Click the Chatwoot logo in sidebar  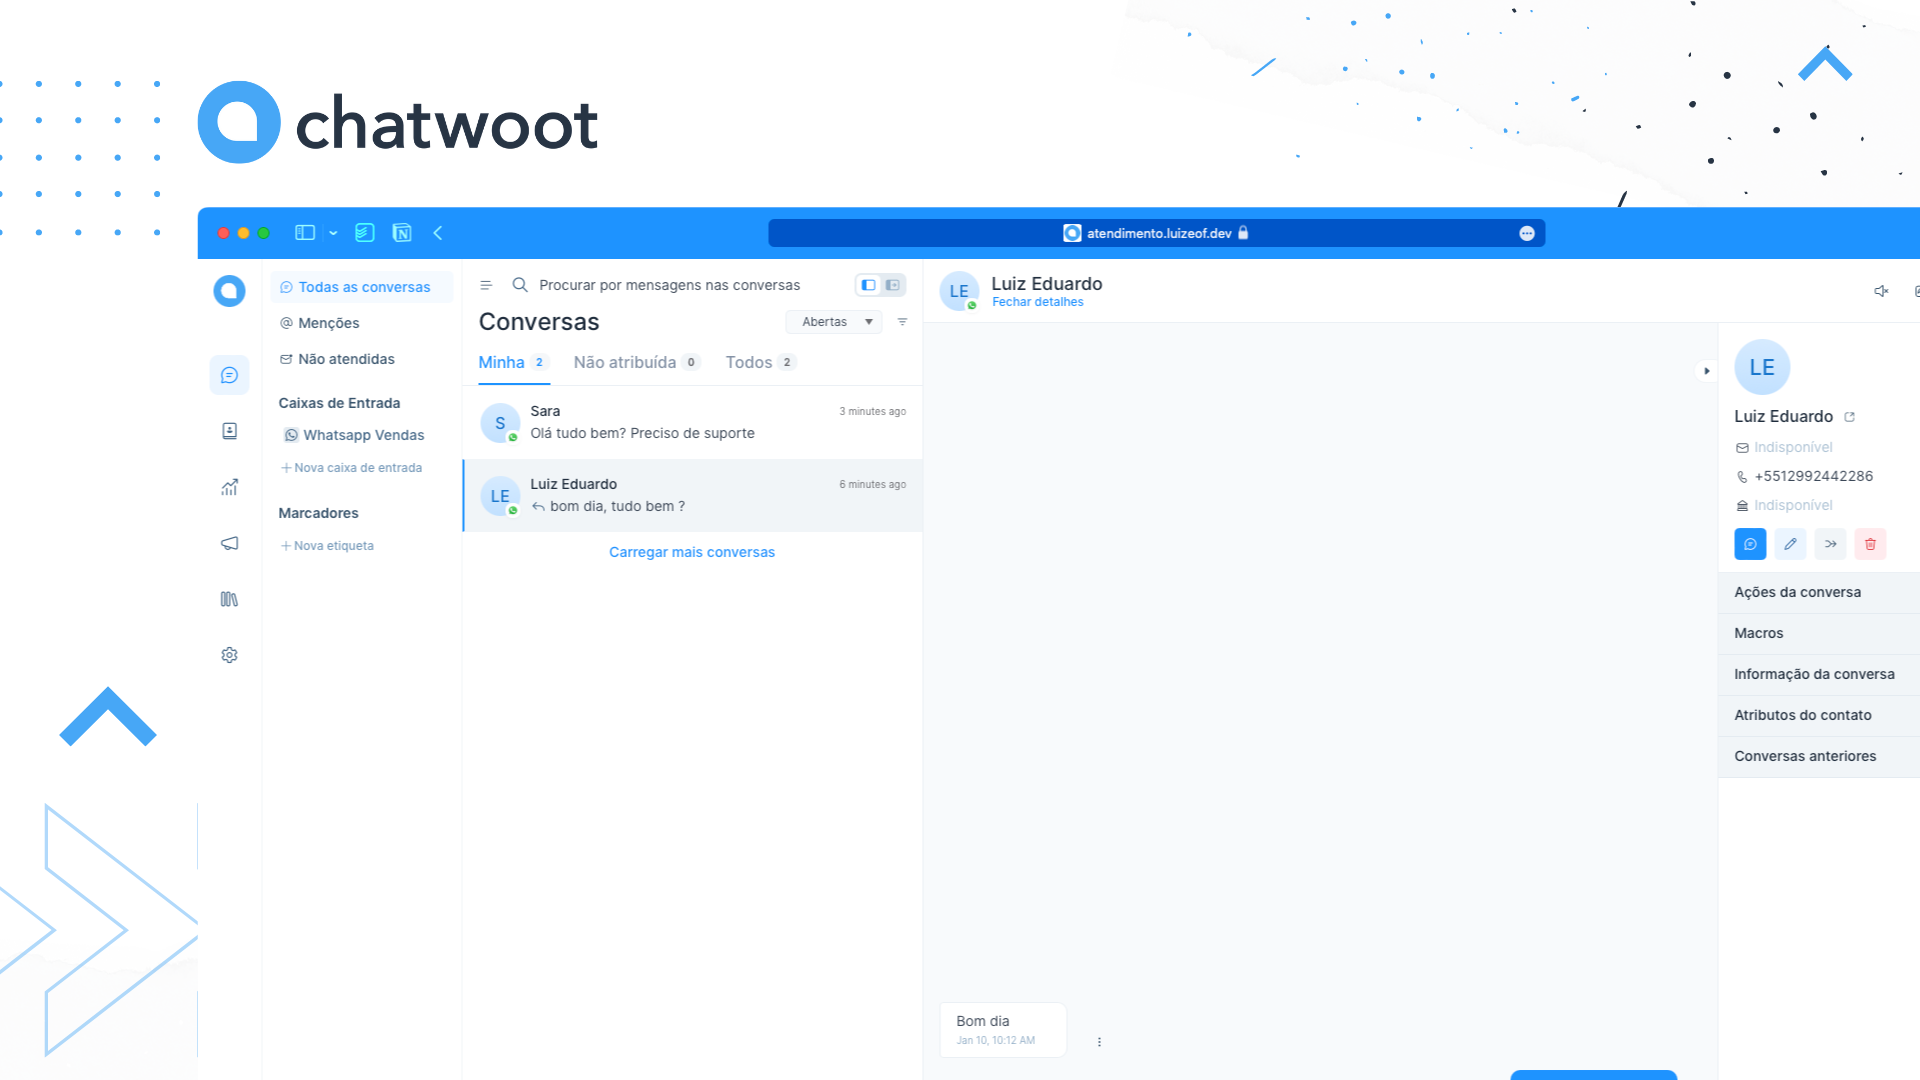point(229,291)
